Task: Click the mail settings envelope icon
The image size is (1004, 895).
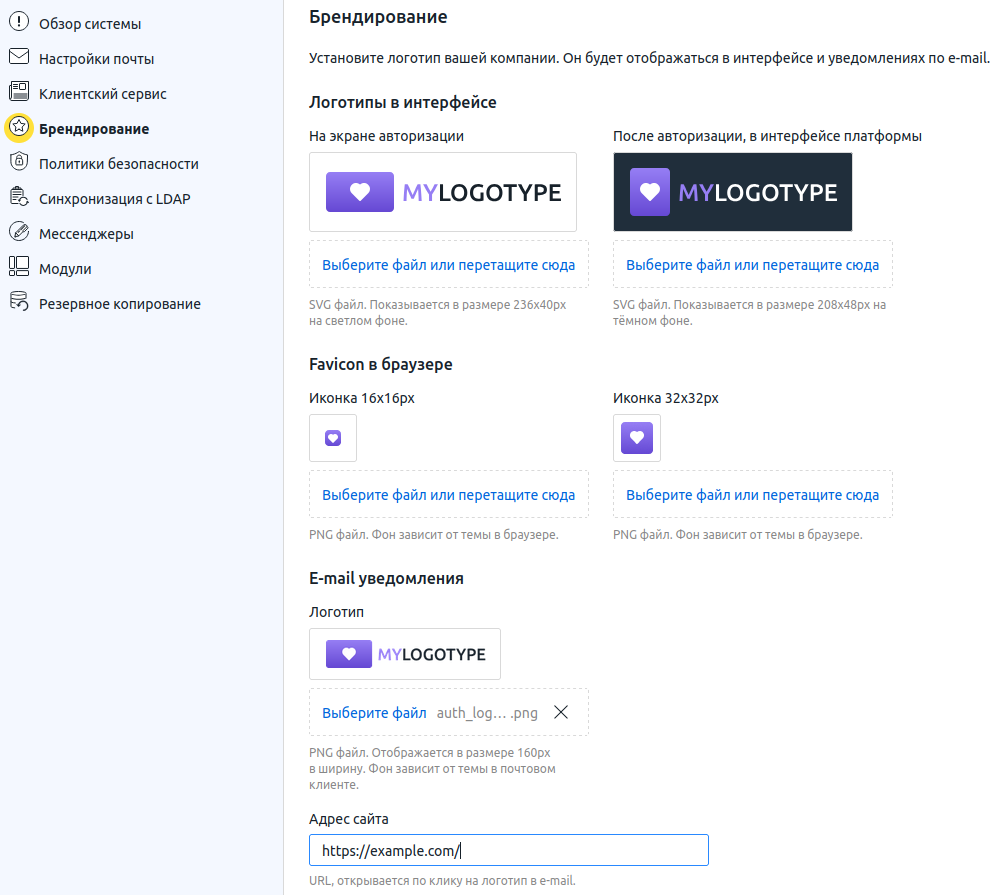Action: pyautogui.click(x=19, y=57)
